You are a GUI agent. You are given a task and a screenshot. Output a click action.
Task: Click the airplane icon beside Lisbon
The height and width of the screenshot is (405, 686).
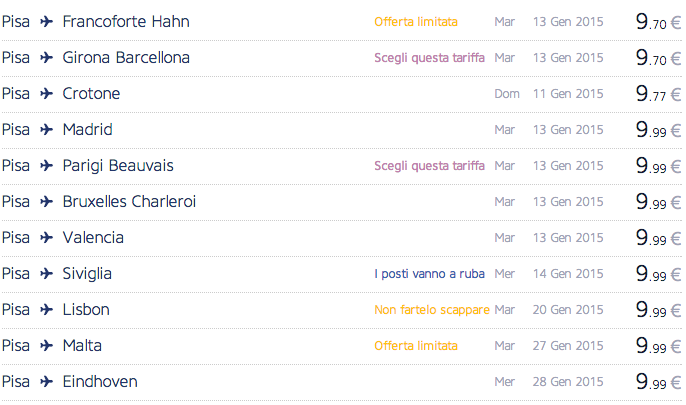pos(46,309)
